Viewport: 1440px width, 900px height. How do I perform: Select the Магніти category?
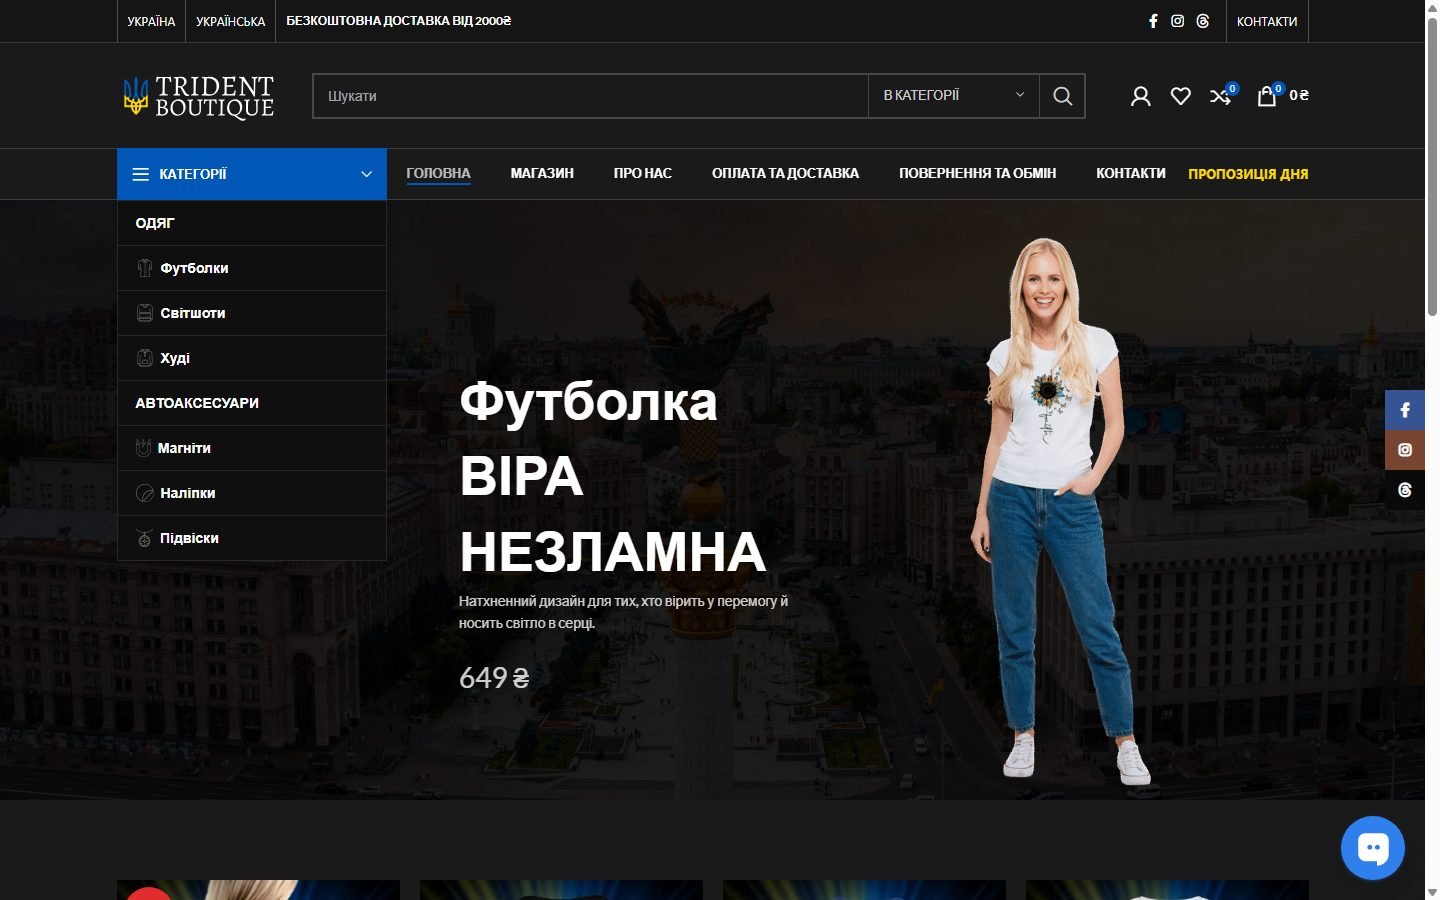click(252, 448)
